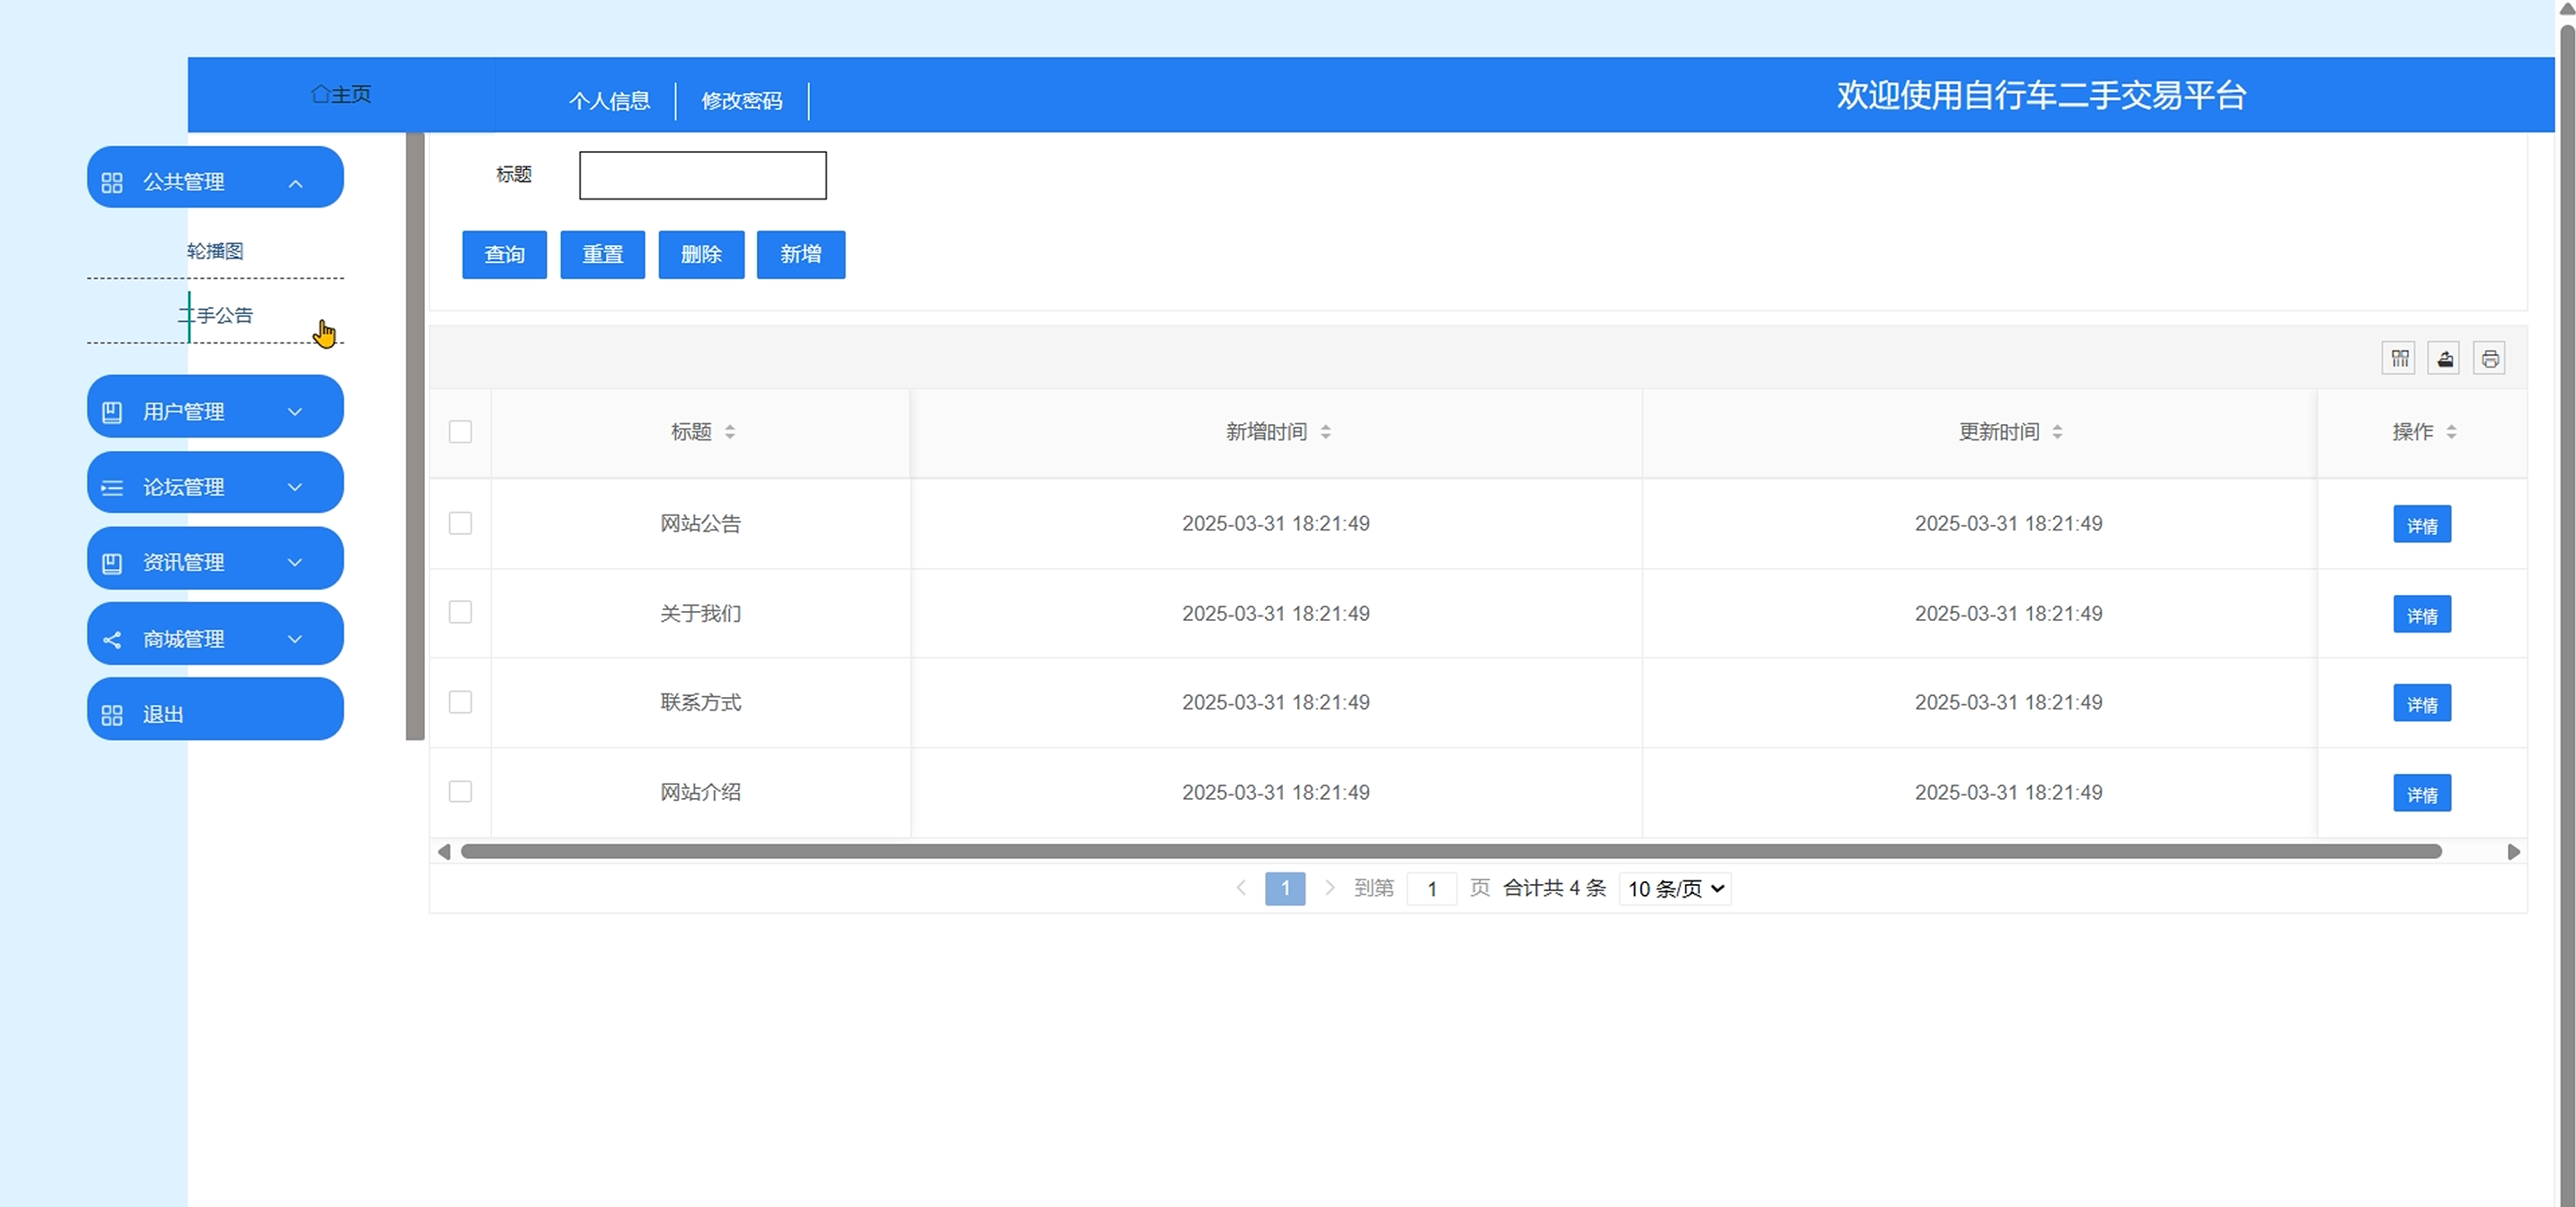Screen dimensions: 2576x1207
Task: Click the horizontal scrollbar under the table
Action: coord(1450,852)
